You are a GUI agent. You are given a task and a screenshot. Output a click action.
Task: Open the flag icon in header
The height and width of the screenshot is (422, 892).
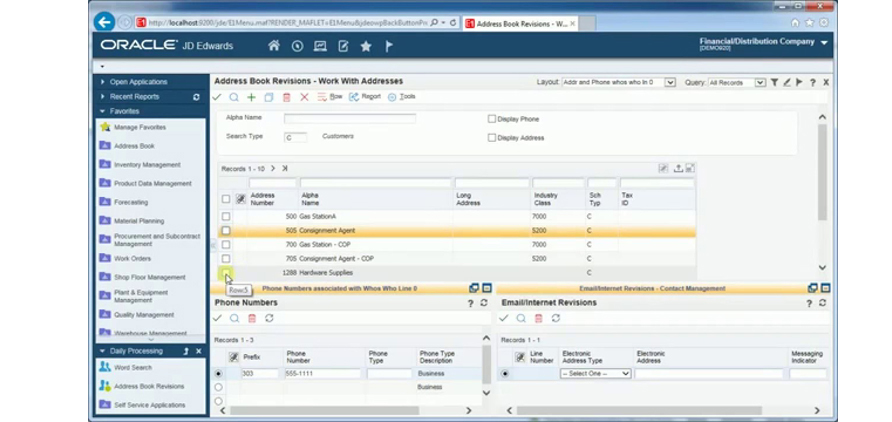[389, 46]
